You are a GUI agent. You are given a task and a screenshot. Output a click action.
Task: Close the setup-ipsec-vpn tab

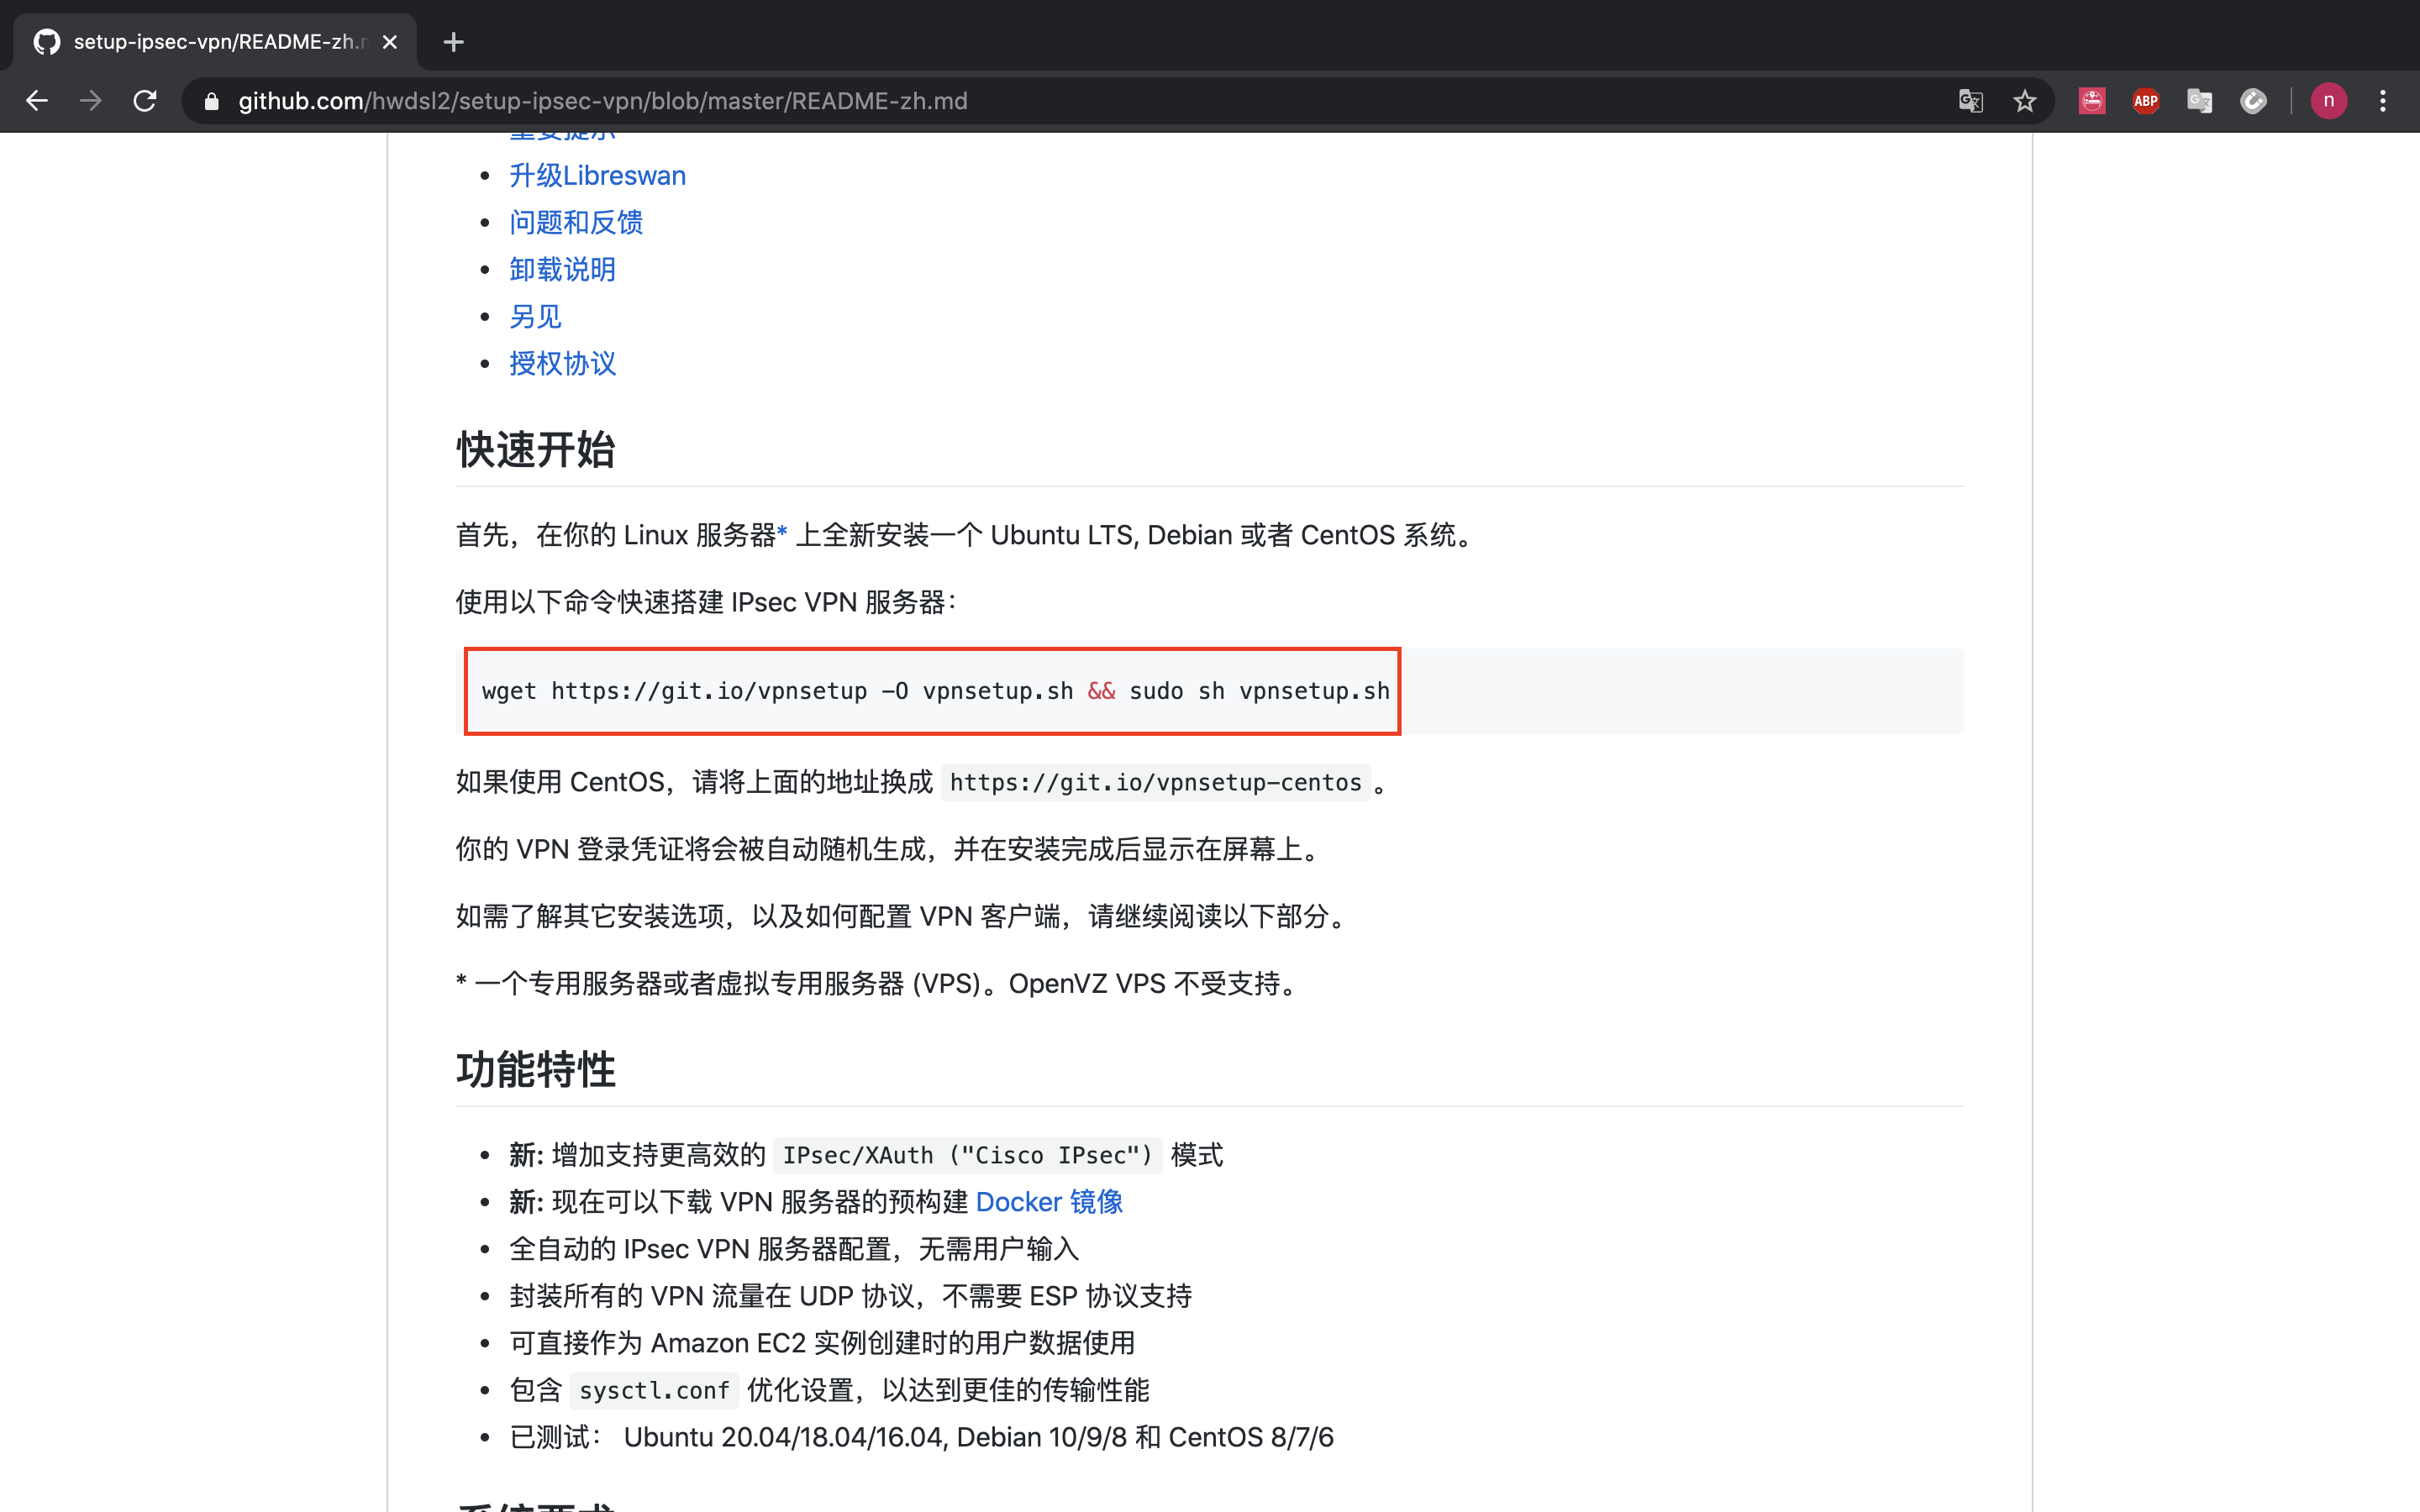click(390, 42)
